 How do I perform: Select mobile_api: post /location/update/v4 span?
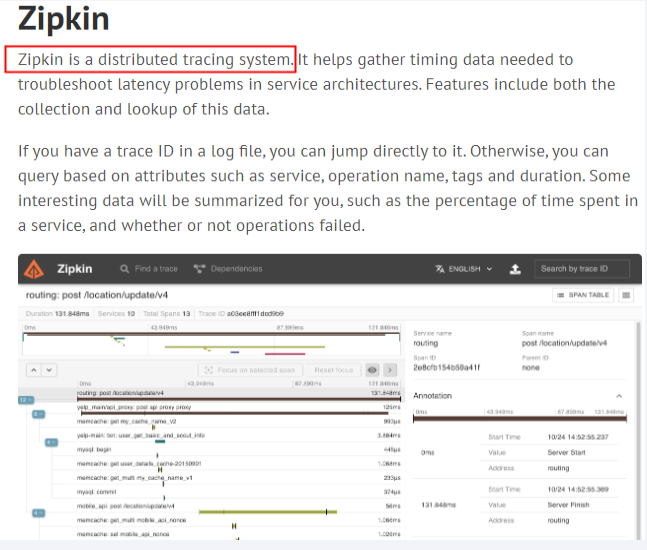238,508
